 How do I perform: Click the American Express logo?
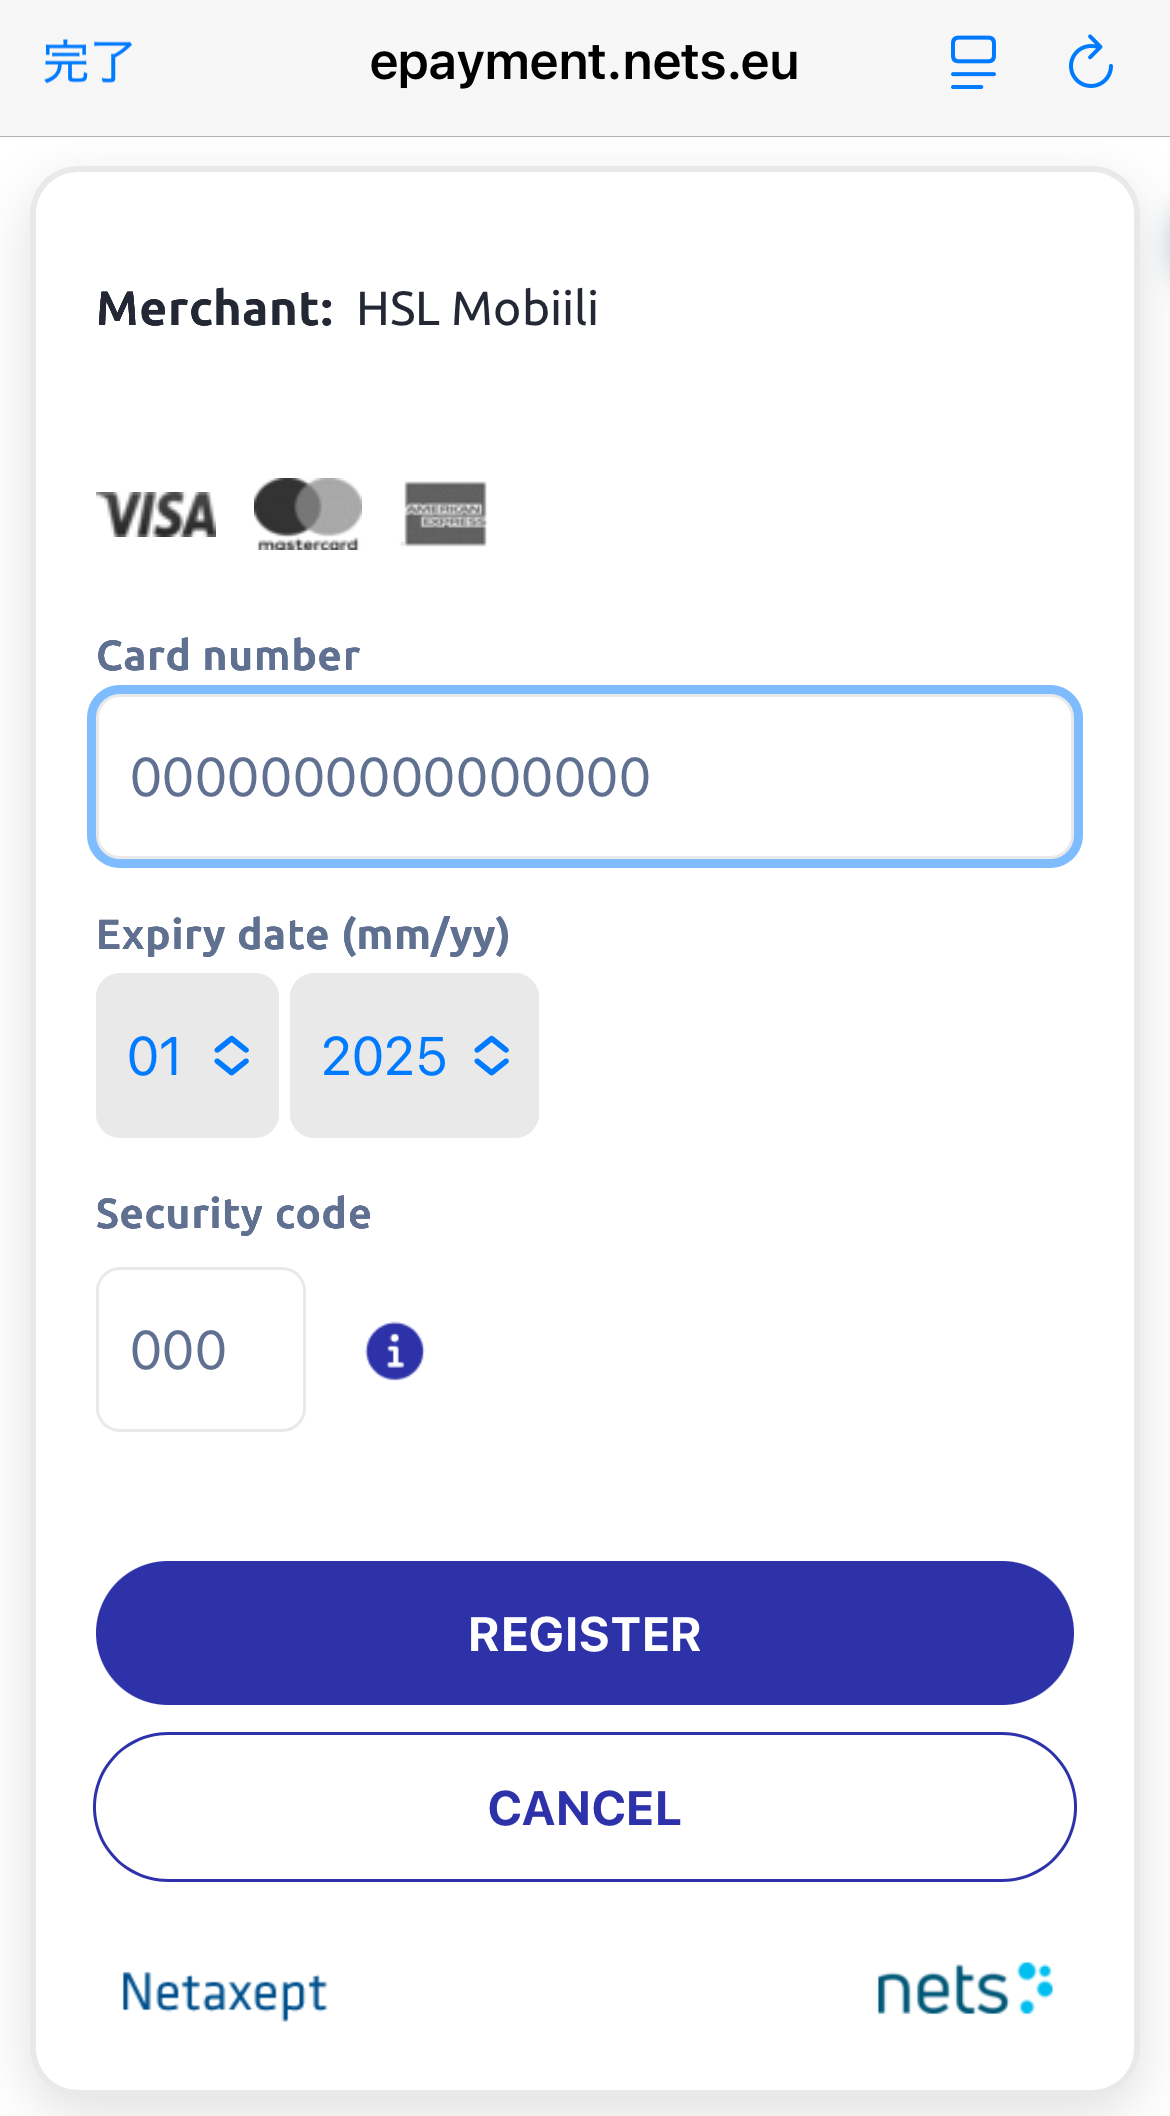point(445,514)
